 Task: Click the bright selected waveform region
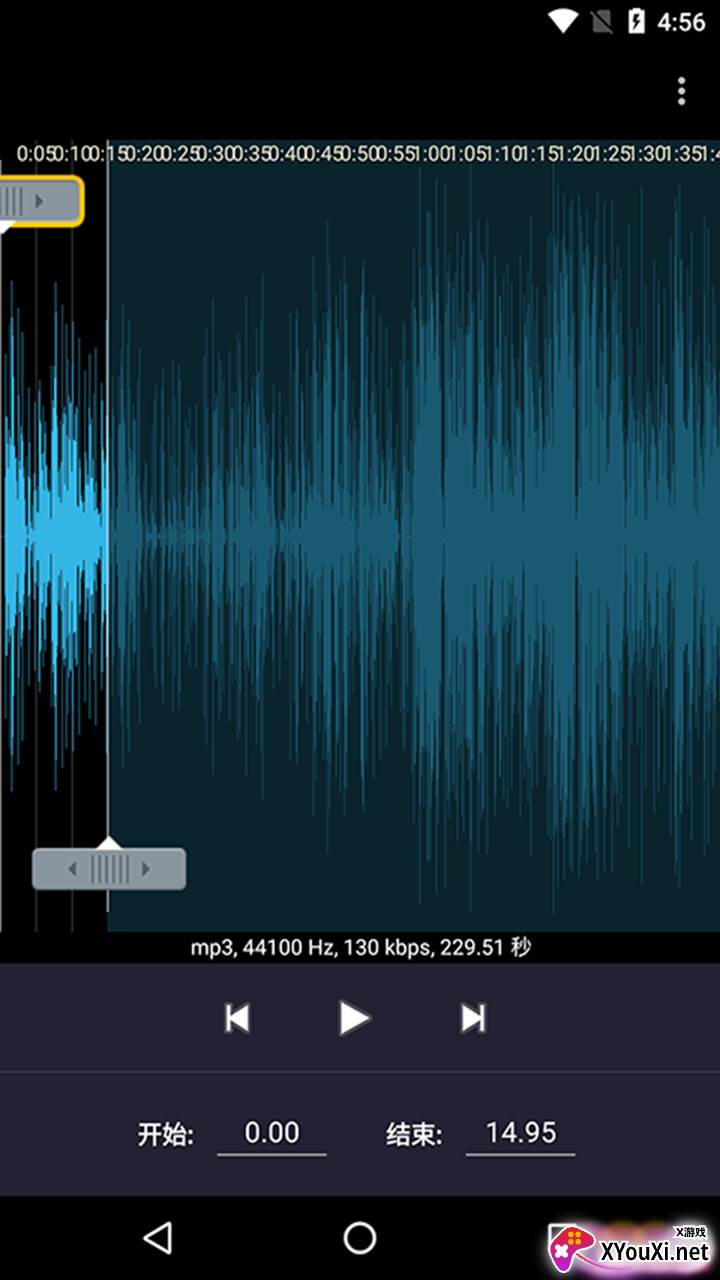point(55,530)
